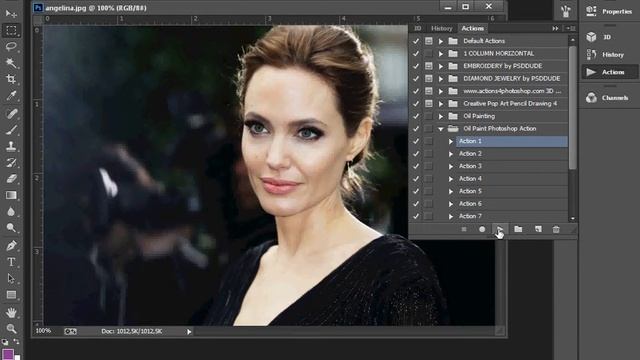Image resolution: width=640 pixels, height=360 pixels.
Task: Play the selected action
Action: pos(500,229)
